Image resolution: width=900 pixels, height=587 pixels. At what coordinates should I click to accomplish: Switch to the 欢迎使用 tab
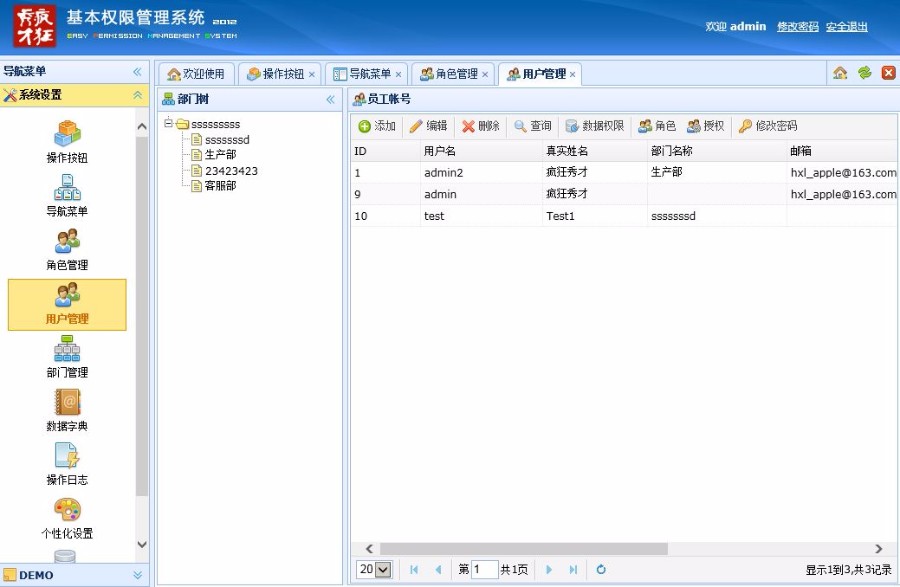click(x=196, y=74)
